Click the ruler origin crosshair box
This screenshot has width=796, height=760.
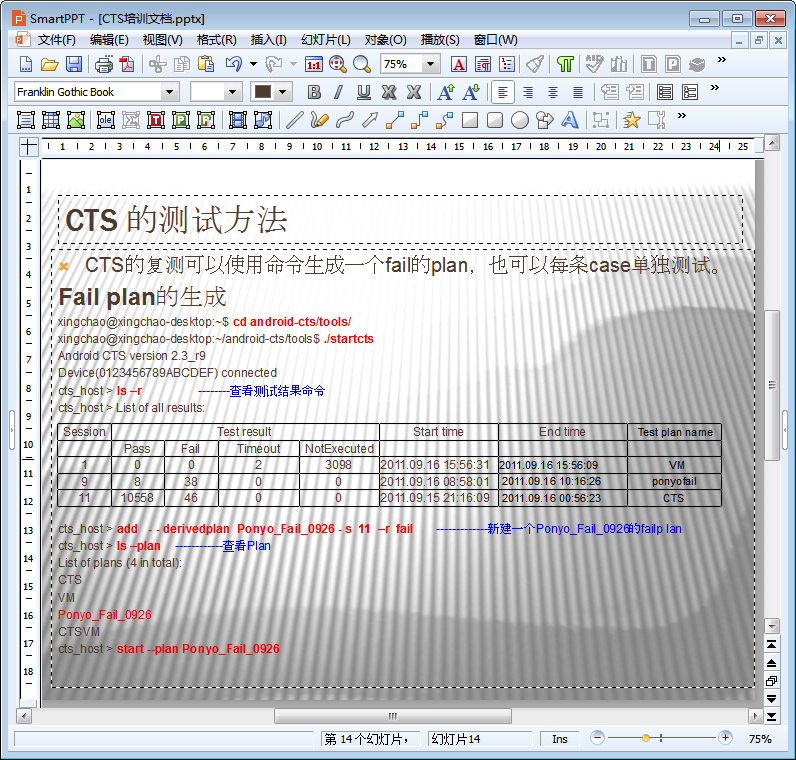click(28, 147)
